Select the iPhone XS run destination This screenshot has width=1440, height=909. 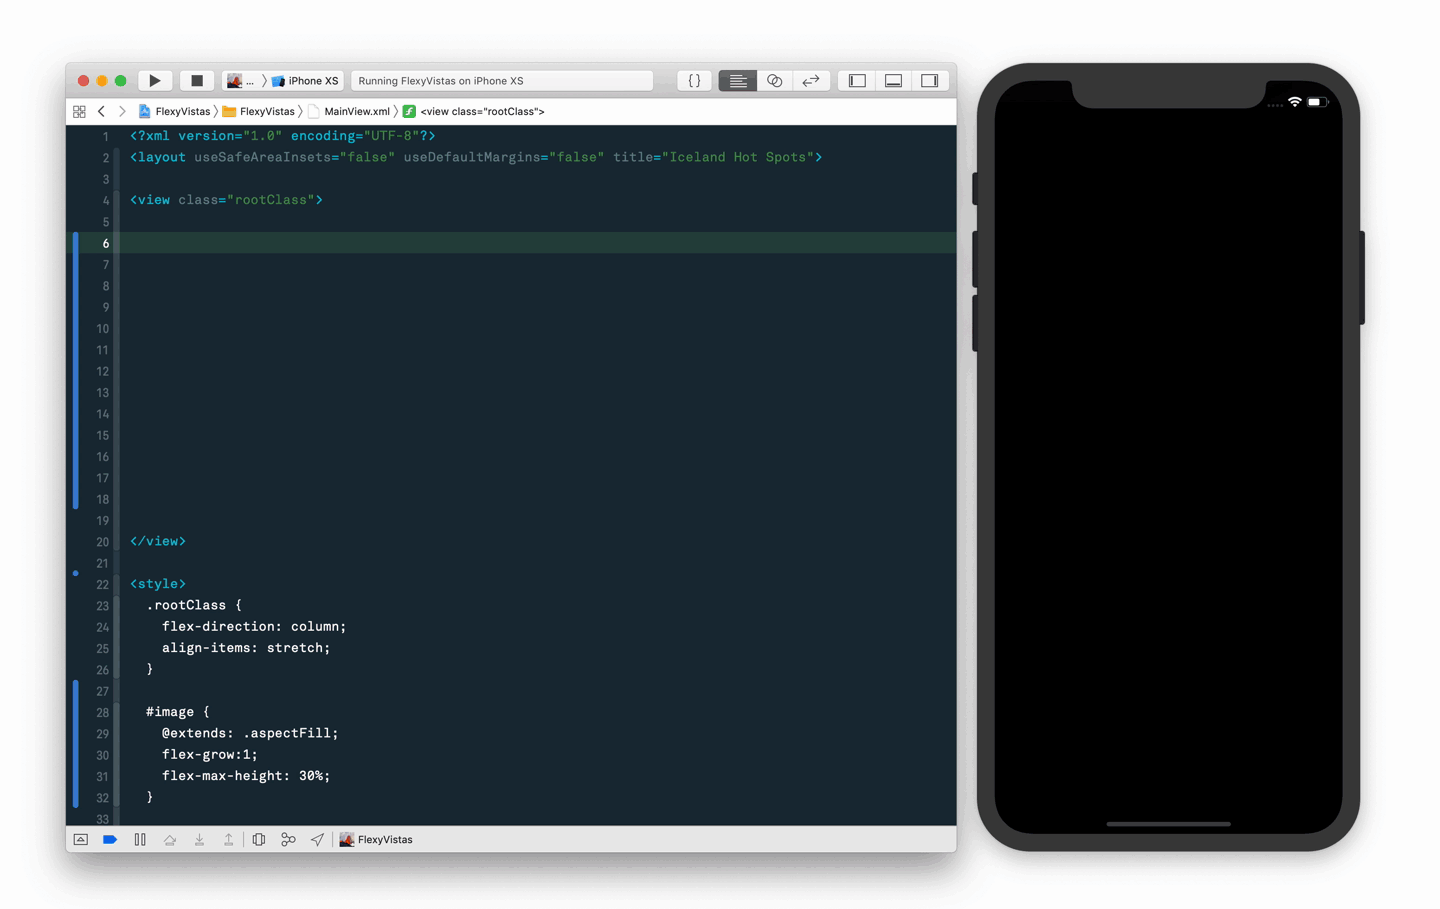coord(305,81)
